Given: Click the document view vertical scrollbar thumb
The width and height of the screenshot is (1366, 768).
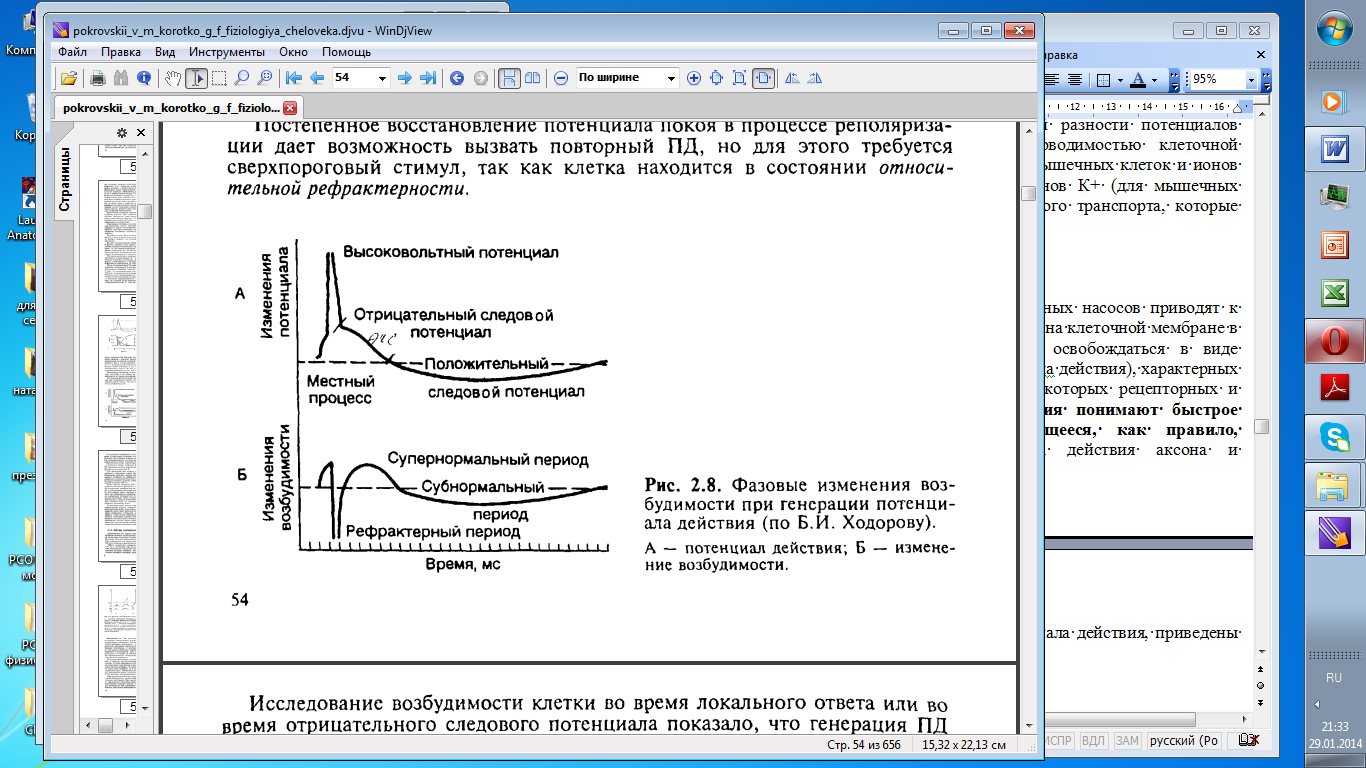Looking at the screenshot, I should coord(1027,194).
